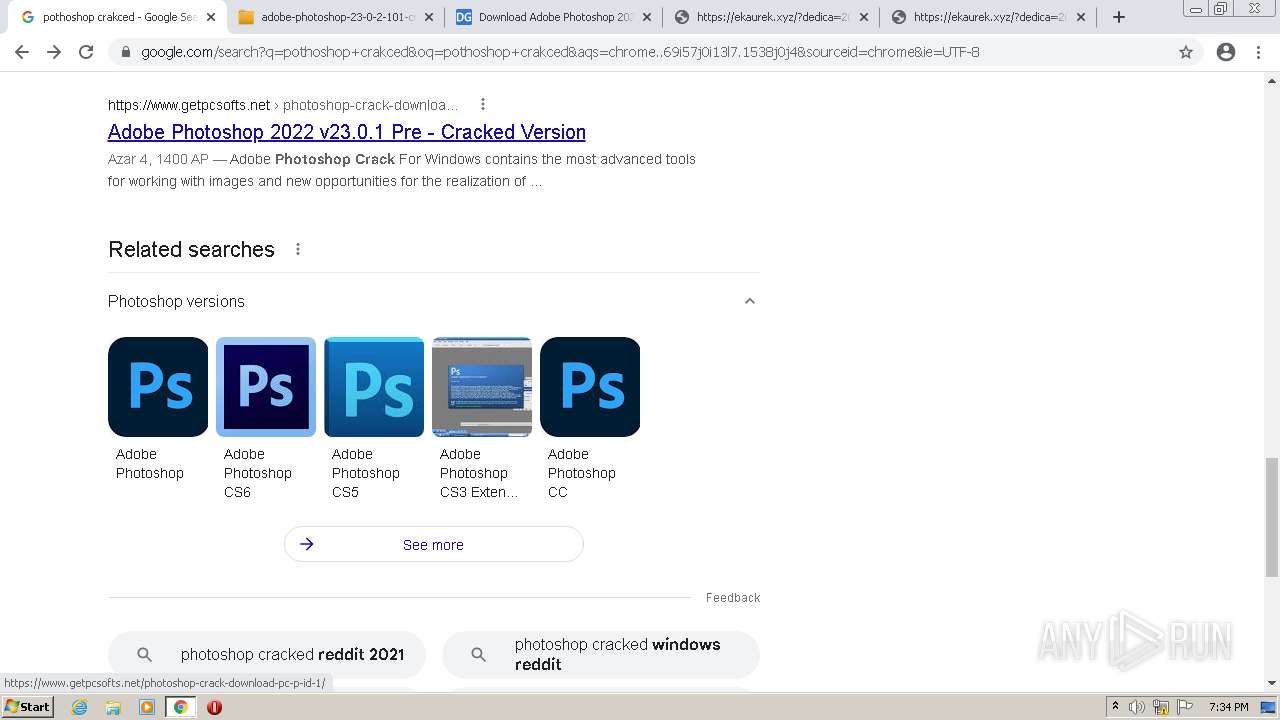Open the Action Center flag icon
Screen dimensions: 1280x720
[1184, 707]
